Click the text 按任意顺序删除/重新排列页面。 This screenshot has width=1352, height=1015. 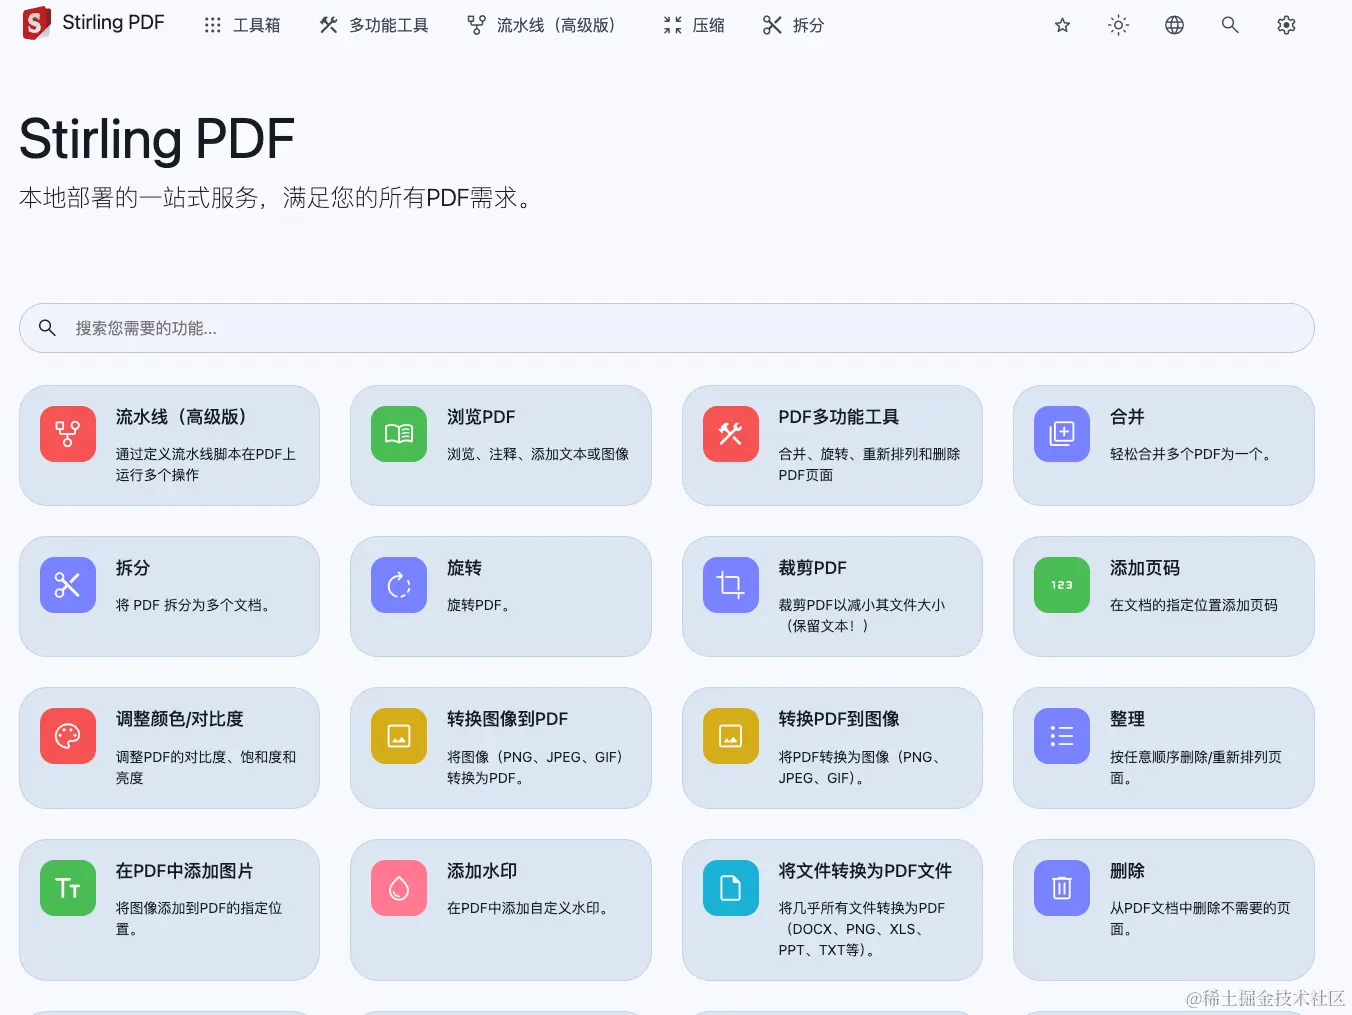pyautogui.click(x=1196, y=767)
